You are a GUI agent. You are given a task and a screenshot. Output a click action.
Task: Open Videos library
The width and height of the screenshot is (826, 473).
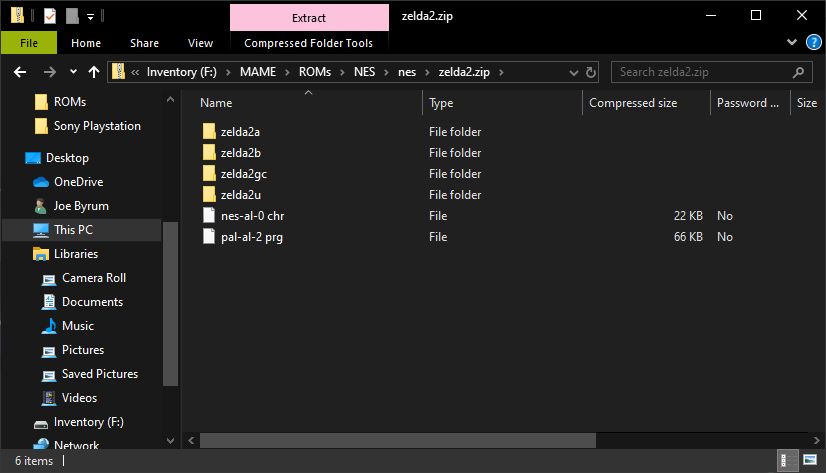click(x=79, y=398)
